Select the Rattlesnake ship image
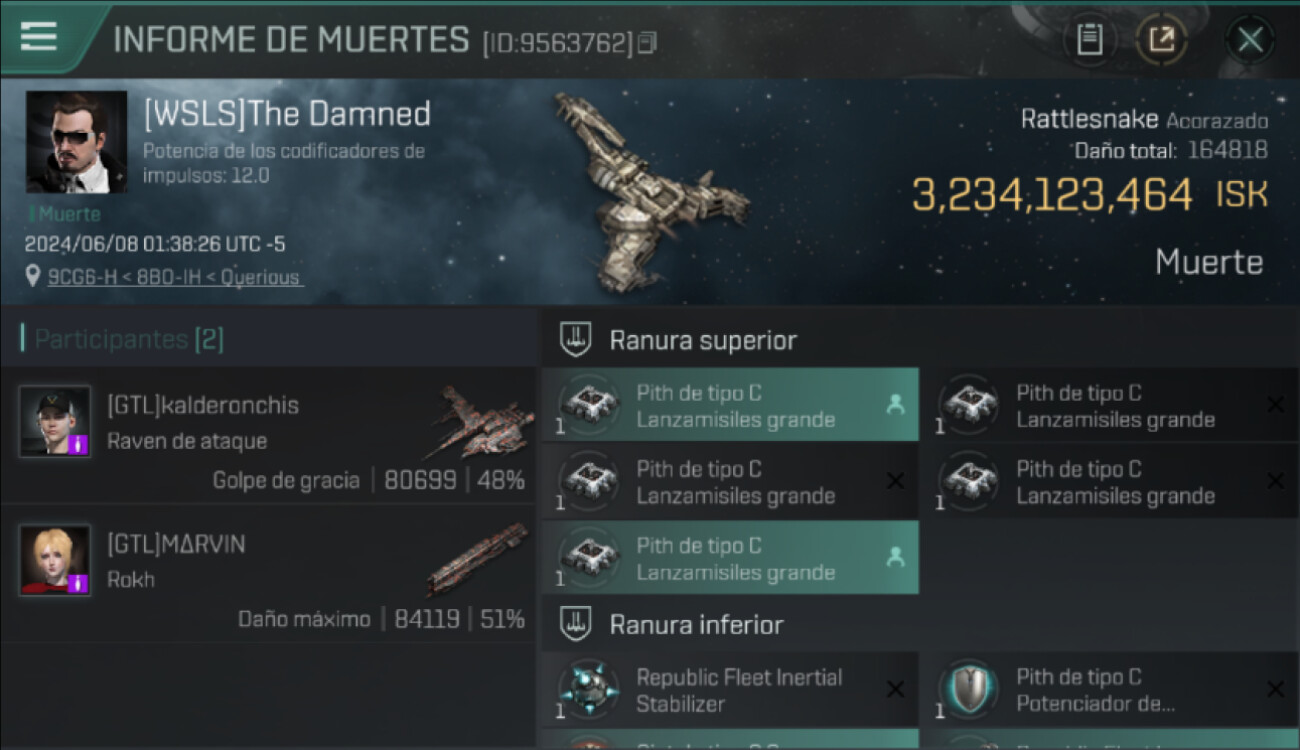Viewport: 1300px width, 750px height. pos(650,192)
